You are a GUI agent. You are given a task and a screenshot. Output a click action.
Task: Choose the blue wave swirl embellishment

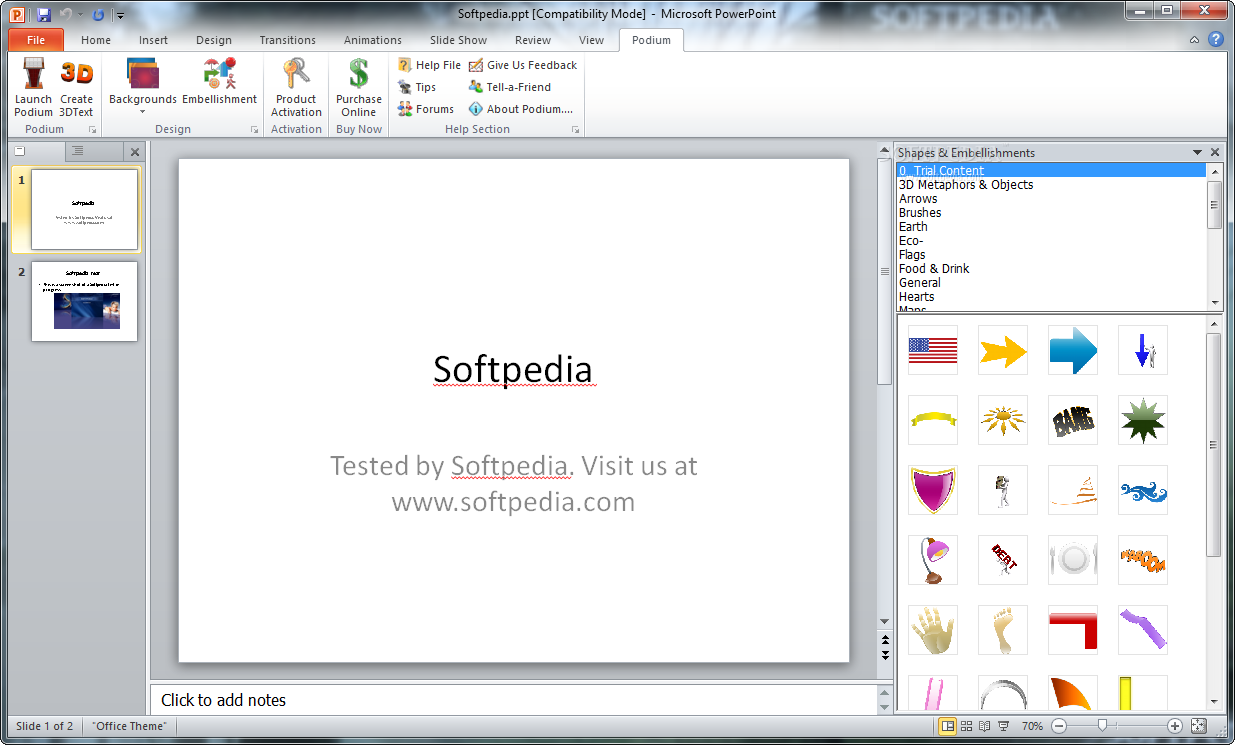coord(1143,490)
